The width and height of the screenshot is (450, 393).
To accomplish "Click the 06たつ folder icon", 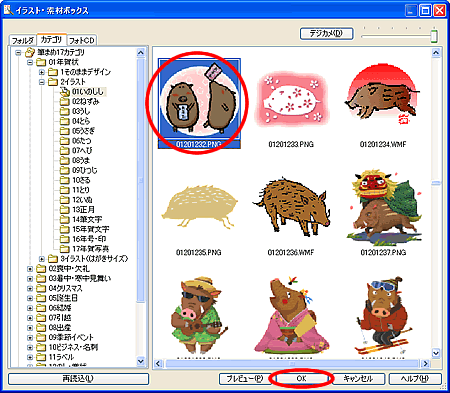I will point(65,141).
